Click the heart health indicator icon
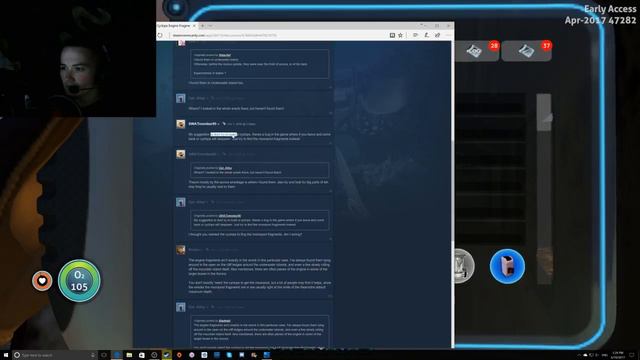 [42, 281]
